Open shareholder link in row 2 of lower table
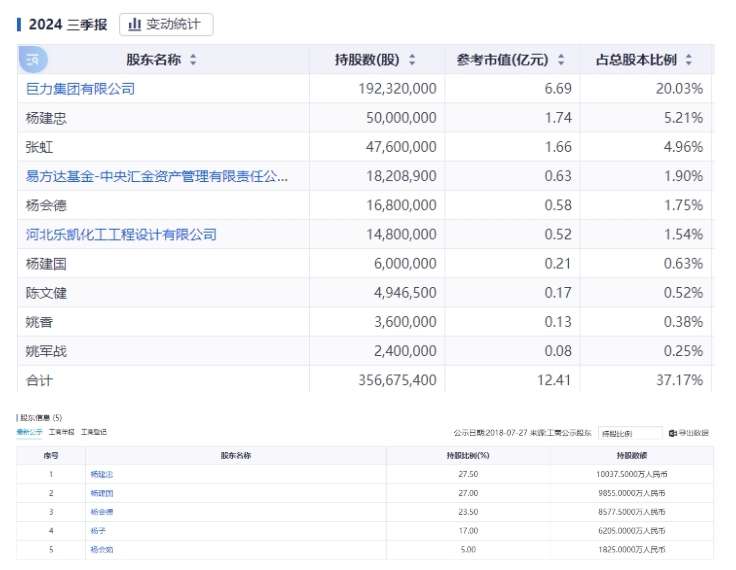This screenshot has width=736, height=570. coord(102,493)
